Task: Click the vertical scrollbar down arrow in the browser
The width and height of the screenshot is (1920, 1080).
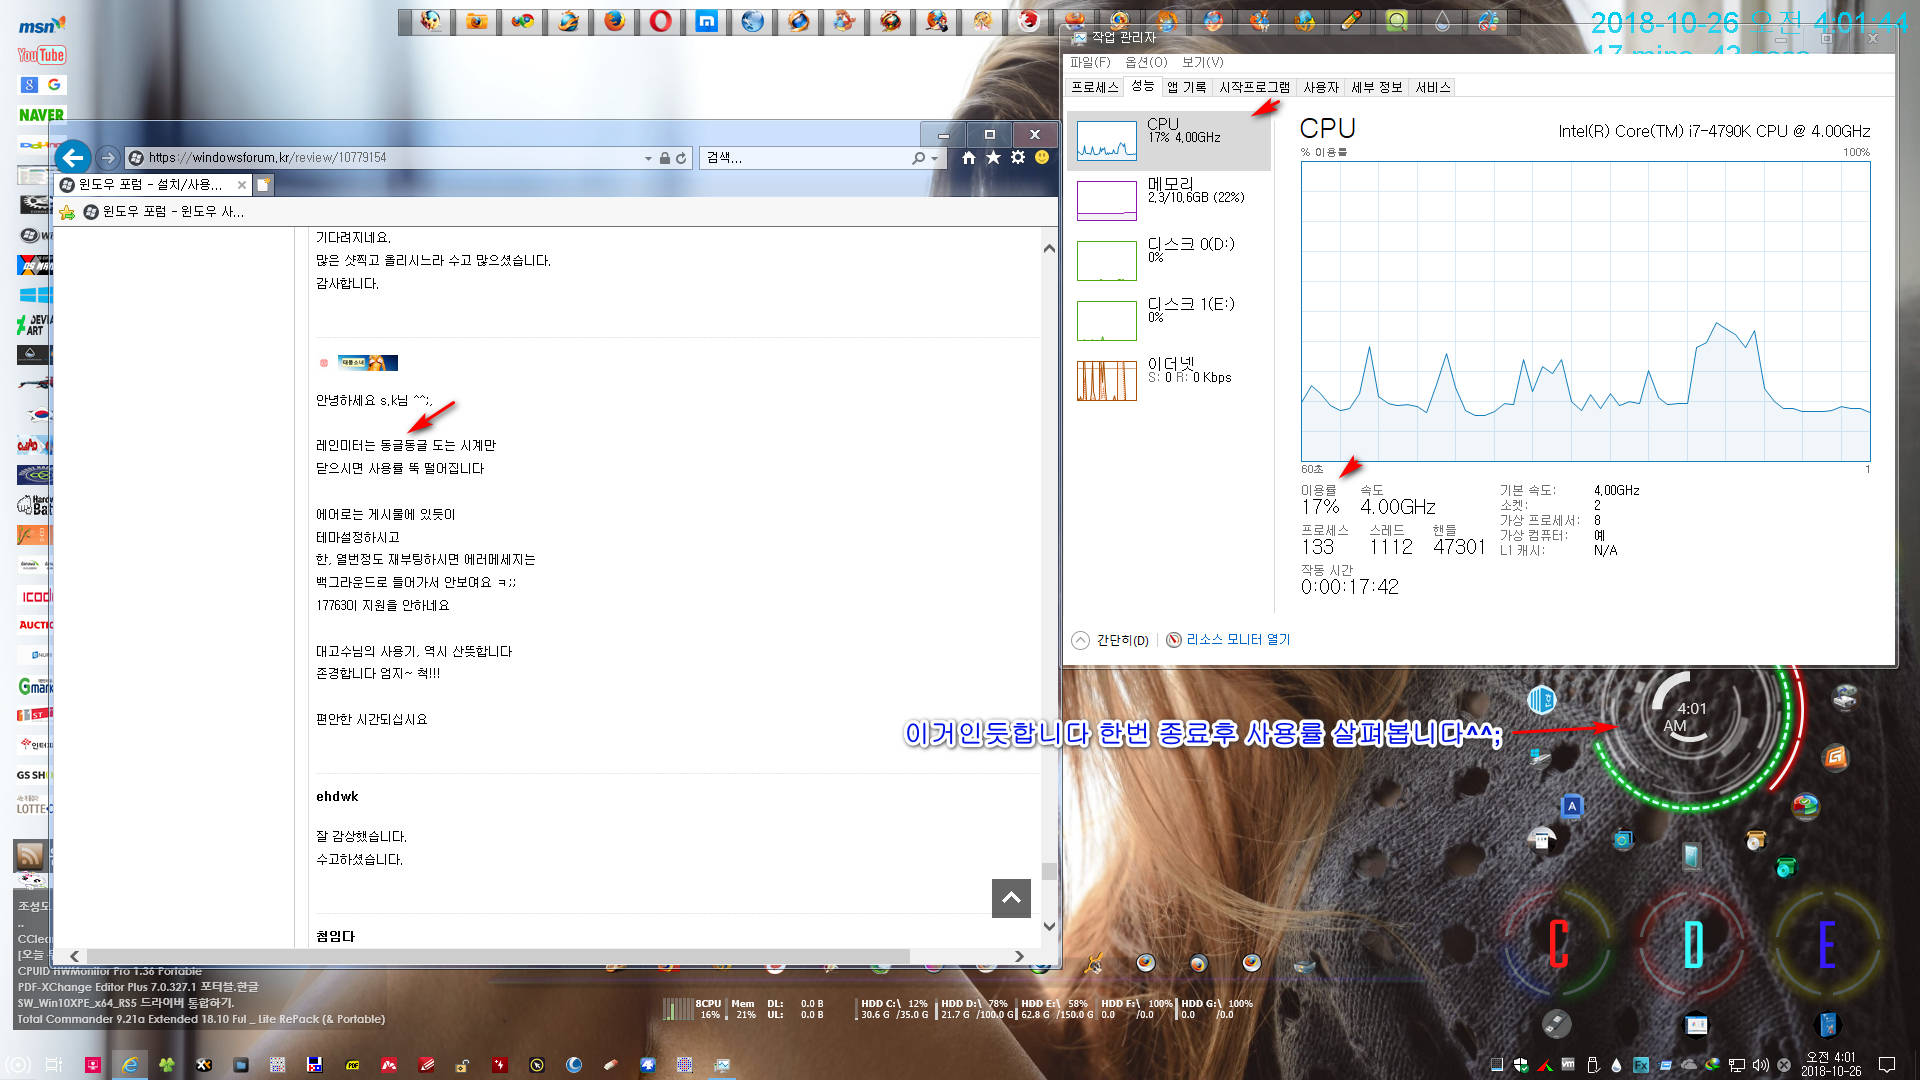Action: tap(1049, 926)
